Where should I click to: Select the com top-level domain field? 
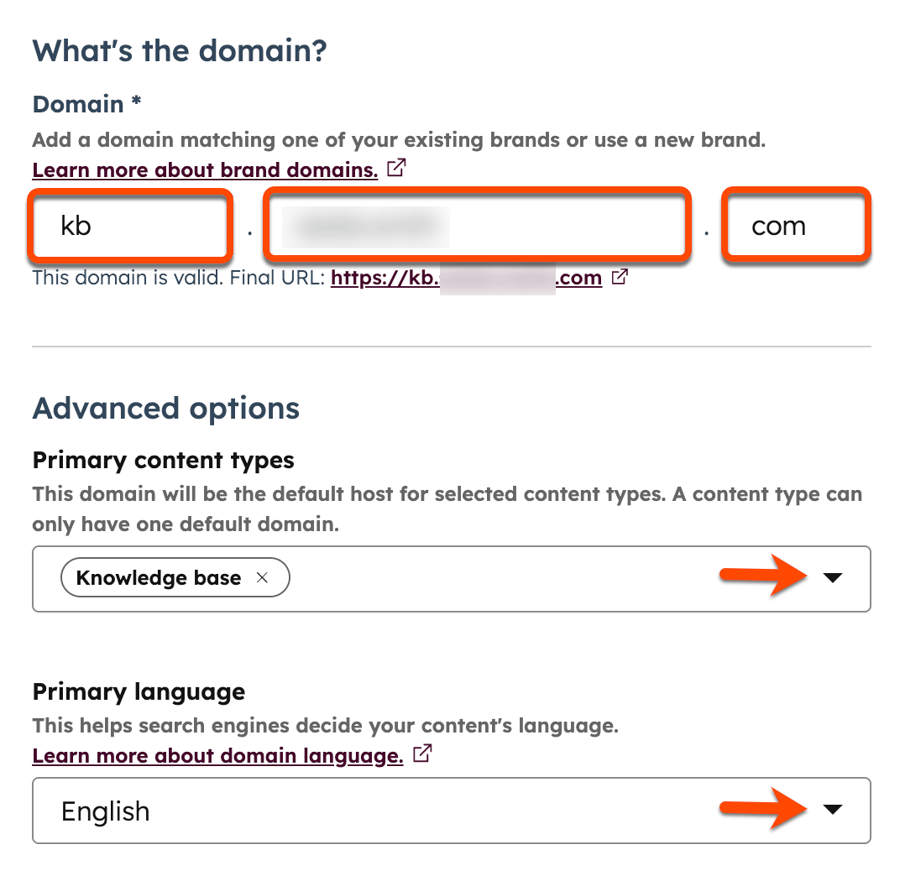[x=795, y=226]
